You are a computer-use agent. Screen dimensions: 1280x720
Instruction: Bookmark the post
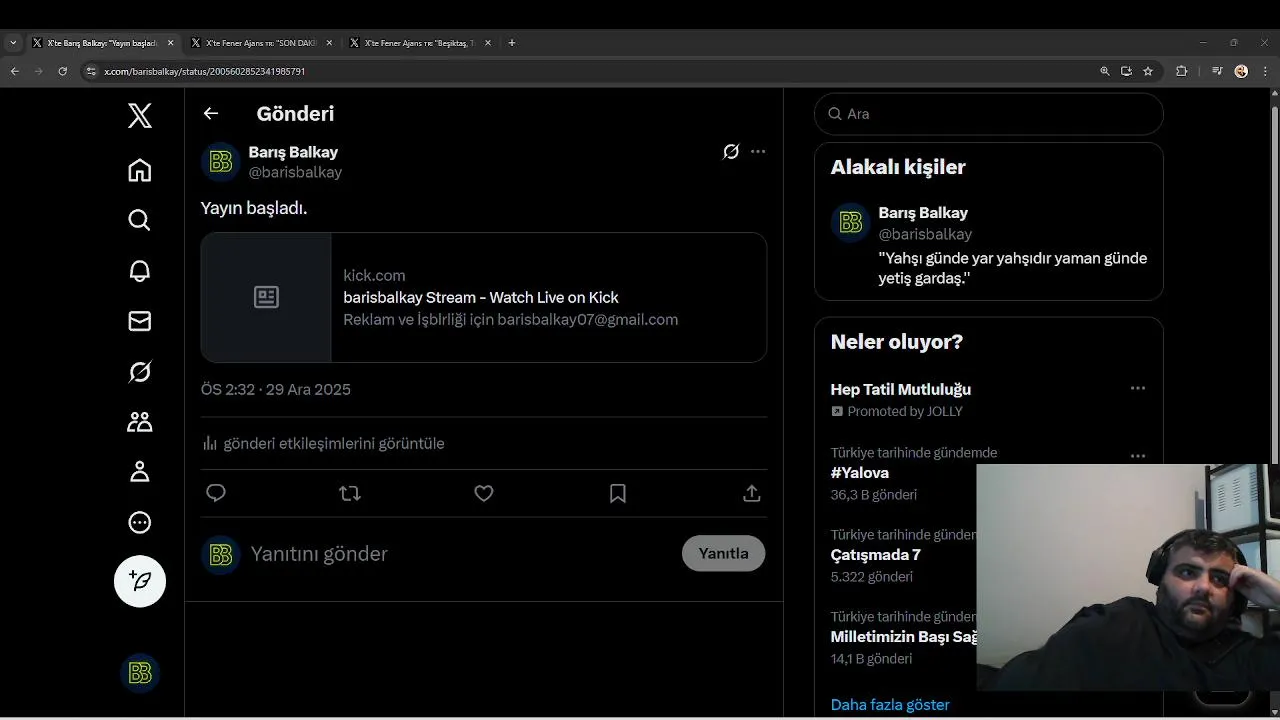coord(618,493)
